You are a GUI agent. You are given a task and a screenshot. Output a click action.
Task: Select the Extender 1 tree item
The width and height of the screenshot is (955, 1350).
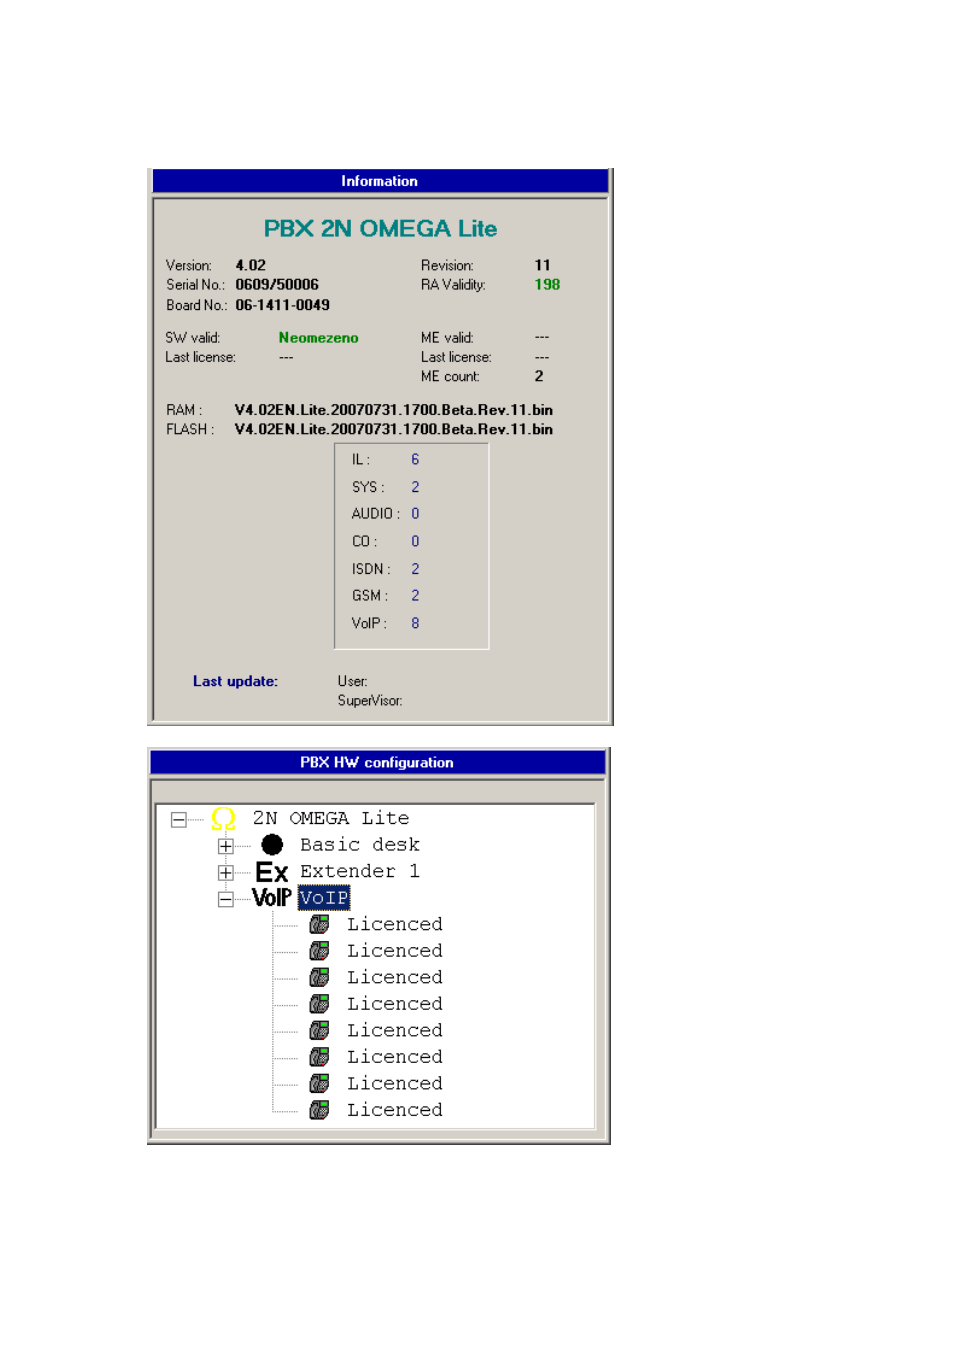tap(360, 871)
